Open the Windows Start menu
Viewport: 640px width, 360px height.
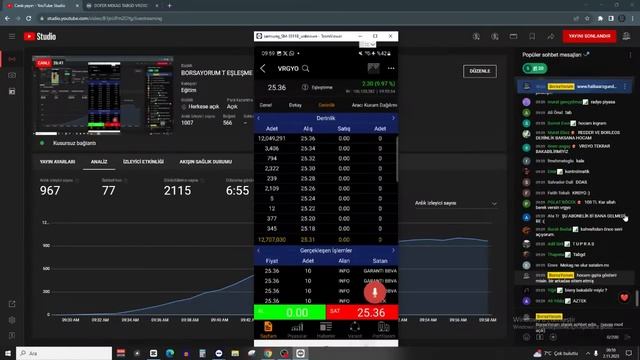[x=8, y=353]
